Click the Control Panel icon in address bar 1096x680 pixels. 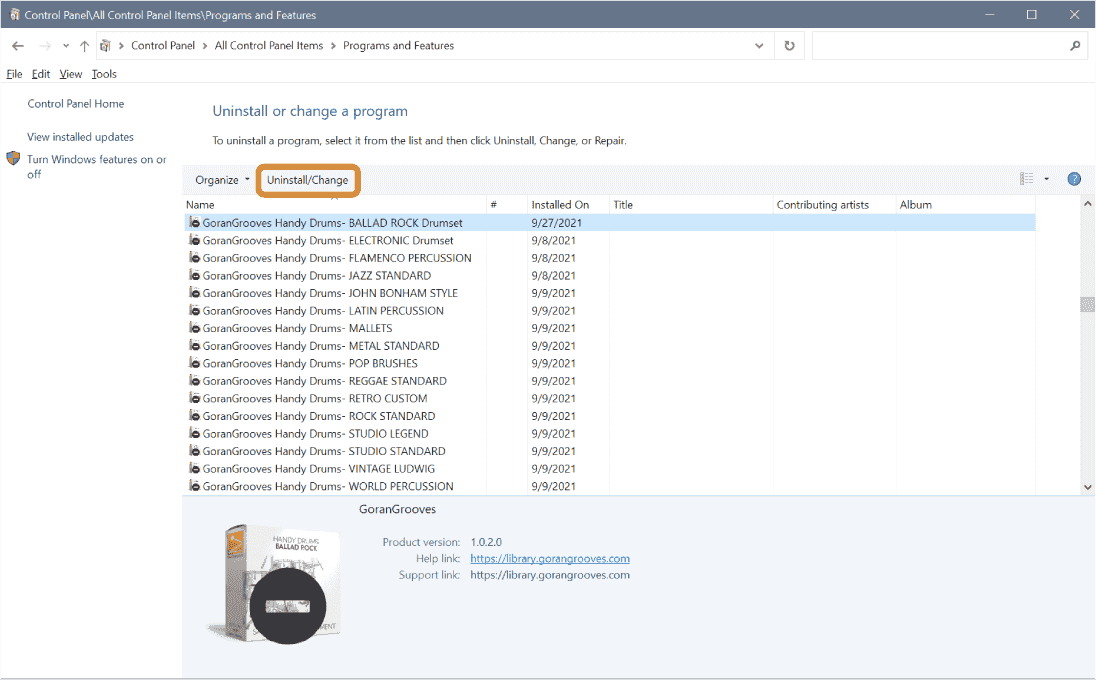coord(105,45)
